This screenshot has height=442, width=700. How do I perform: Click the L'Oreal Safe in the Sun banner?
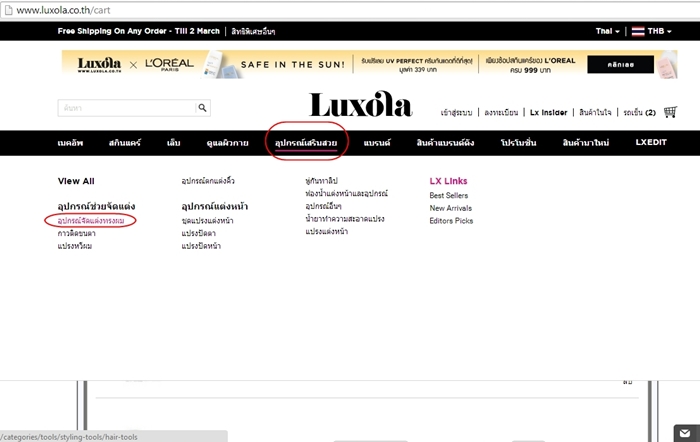370,64
